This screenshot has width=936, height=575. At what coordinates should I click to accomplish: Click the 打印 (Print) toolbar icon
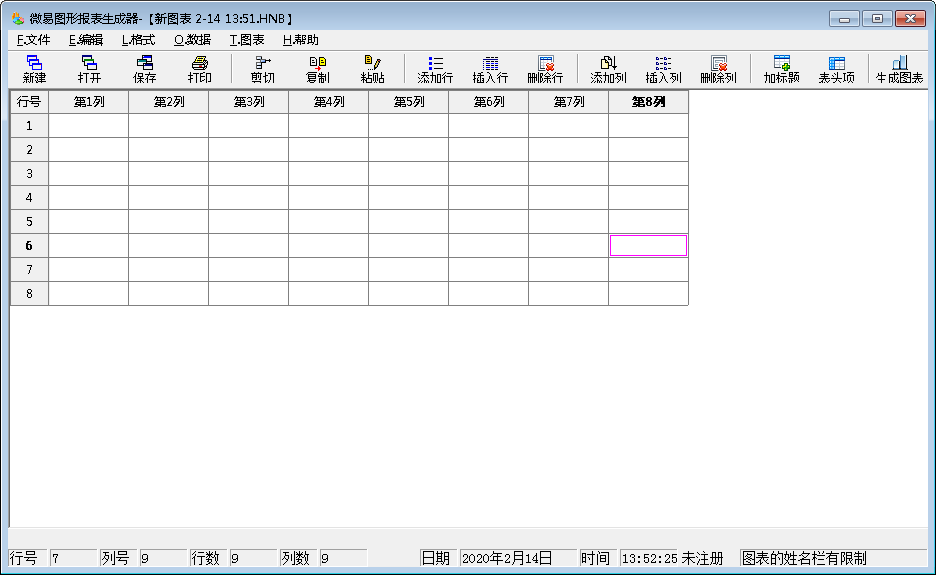(x=199, y=69)
